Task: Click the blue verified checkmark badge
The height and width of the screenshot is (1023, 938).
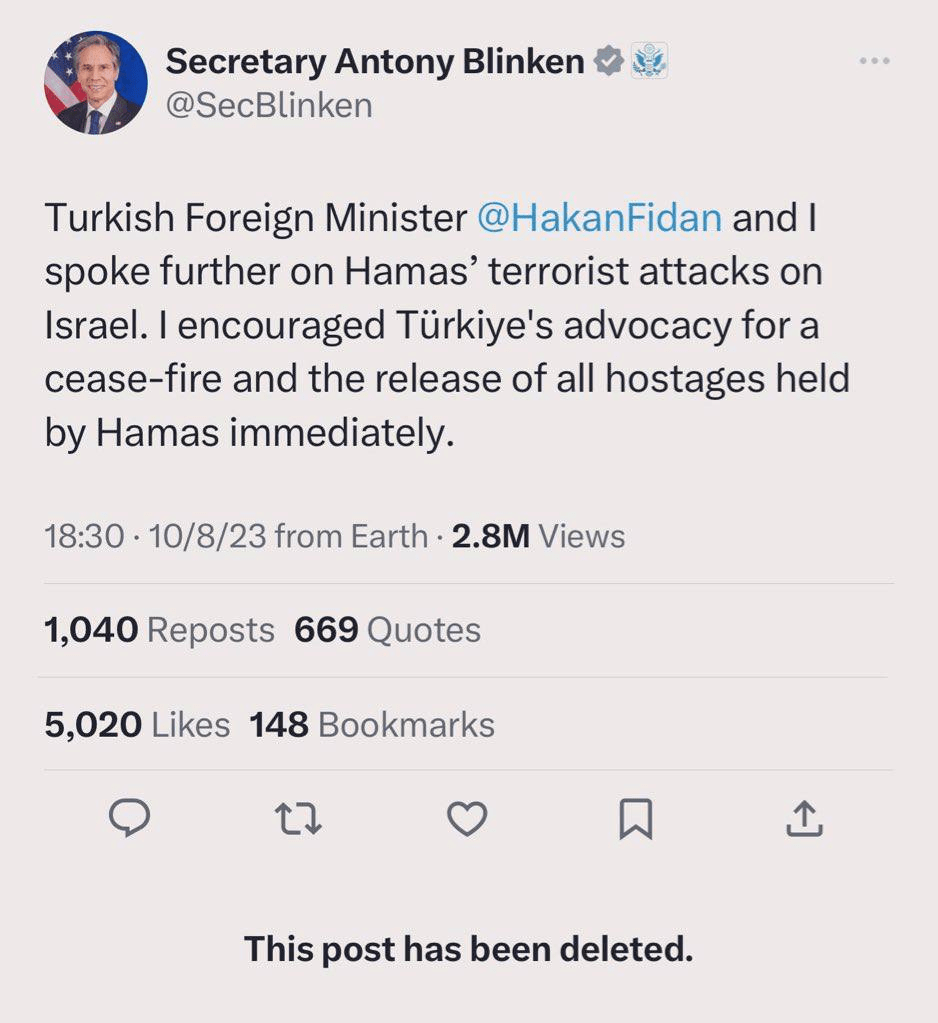Action: pyautogui.click(x=608, y=62)
